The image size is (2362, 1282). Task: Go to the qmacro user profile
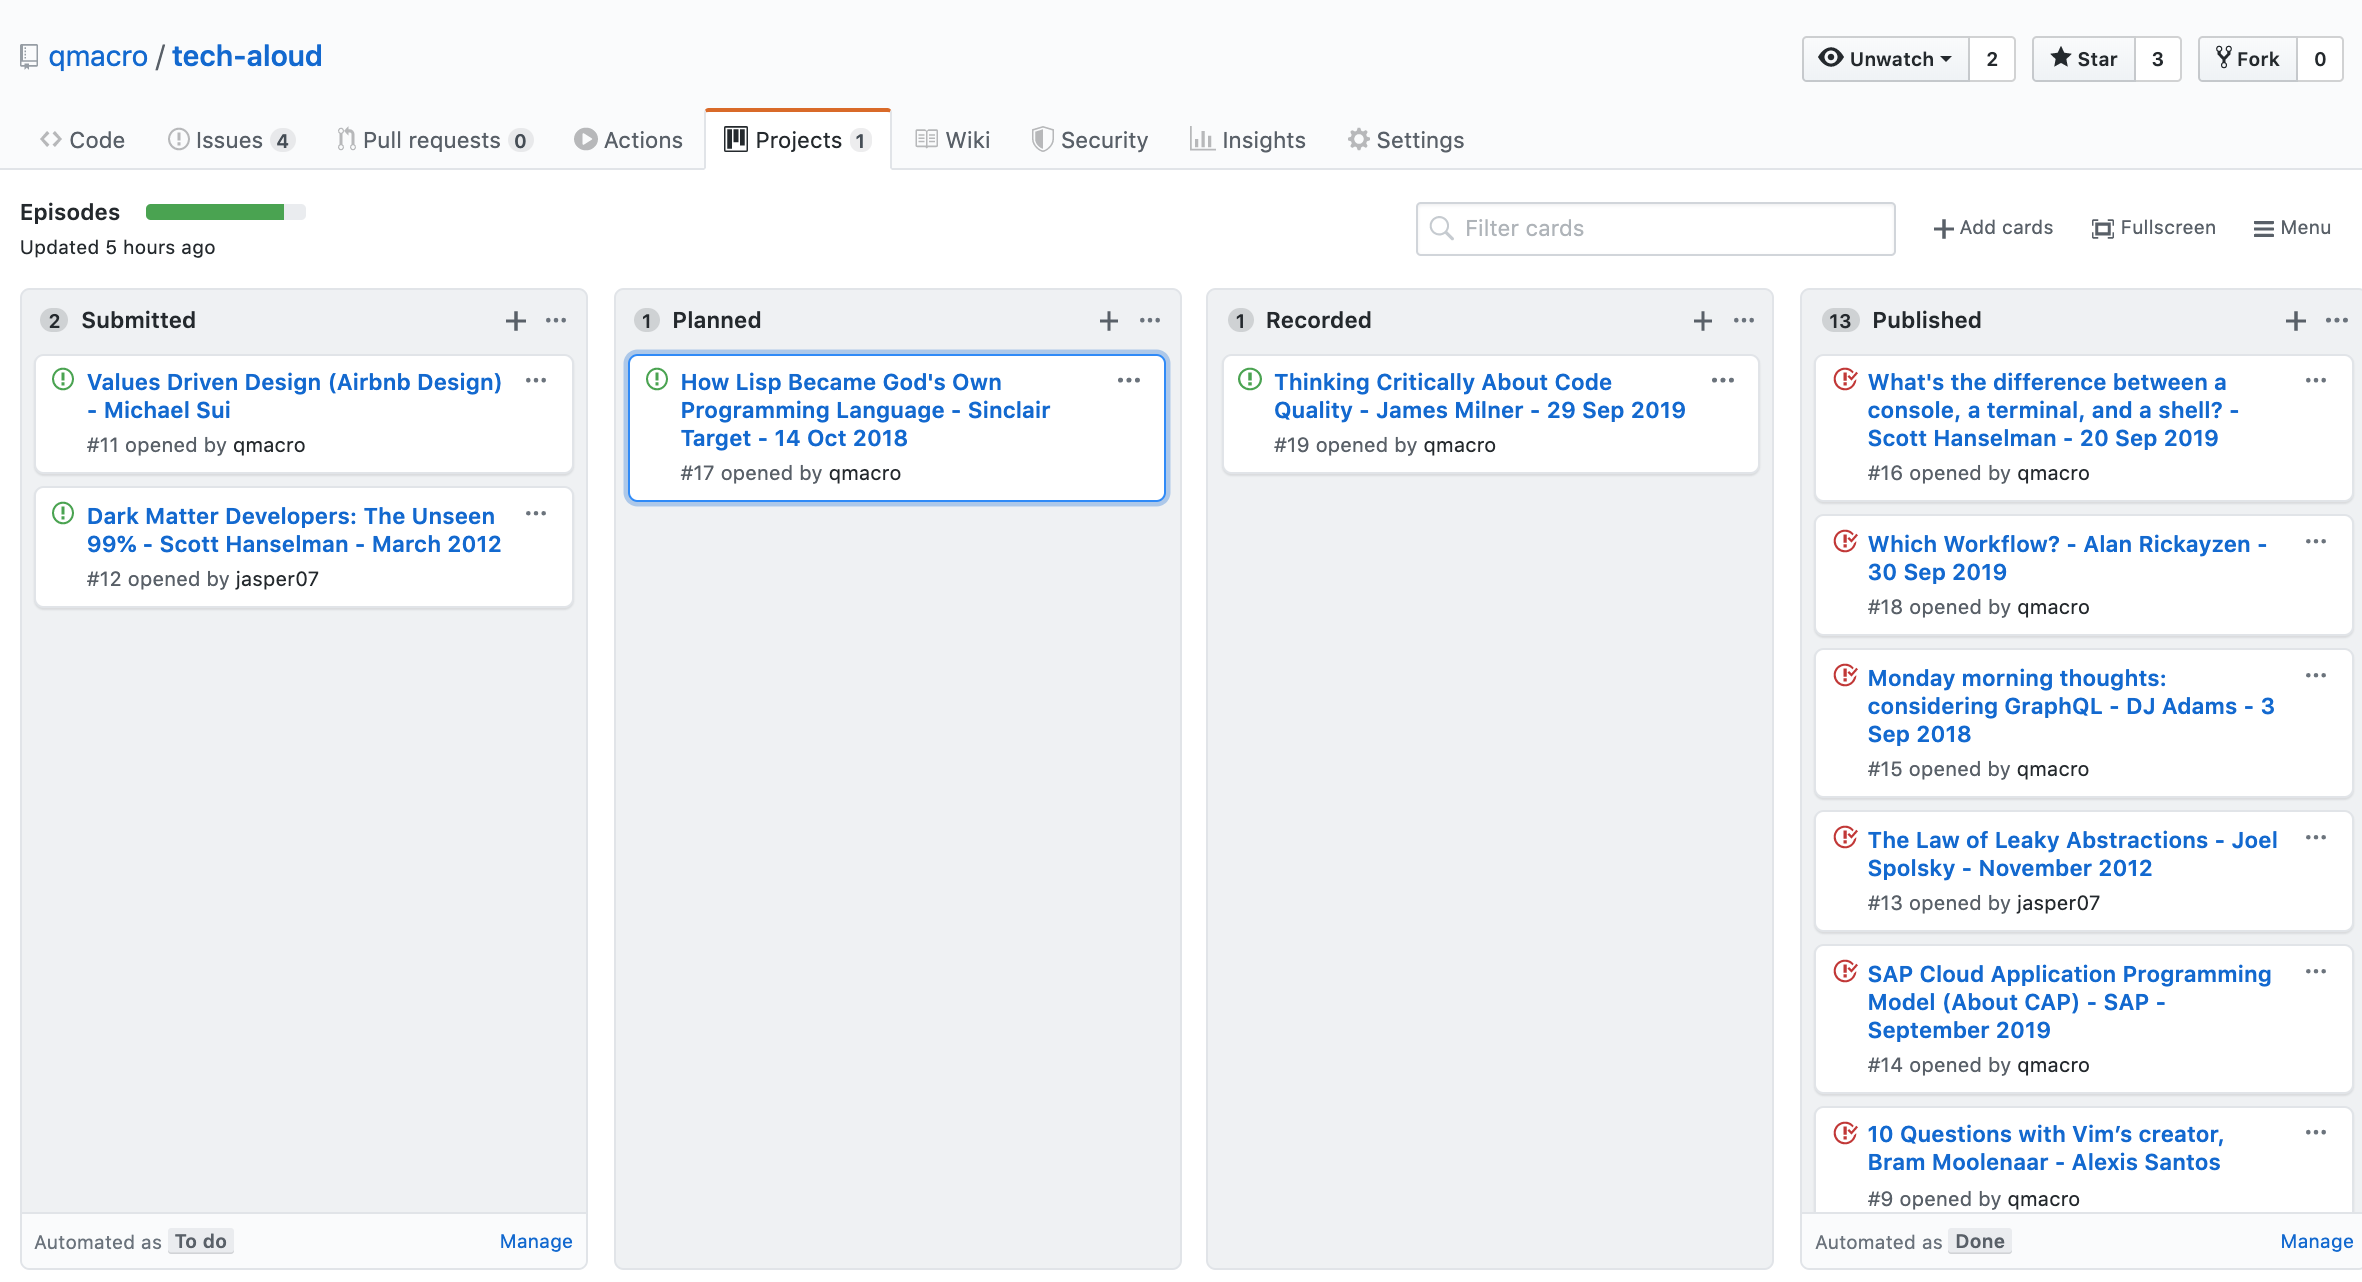98,56
